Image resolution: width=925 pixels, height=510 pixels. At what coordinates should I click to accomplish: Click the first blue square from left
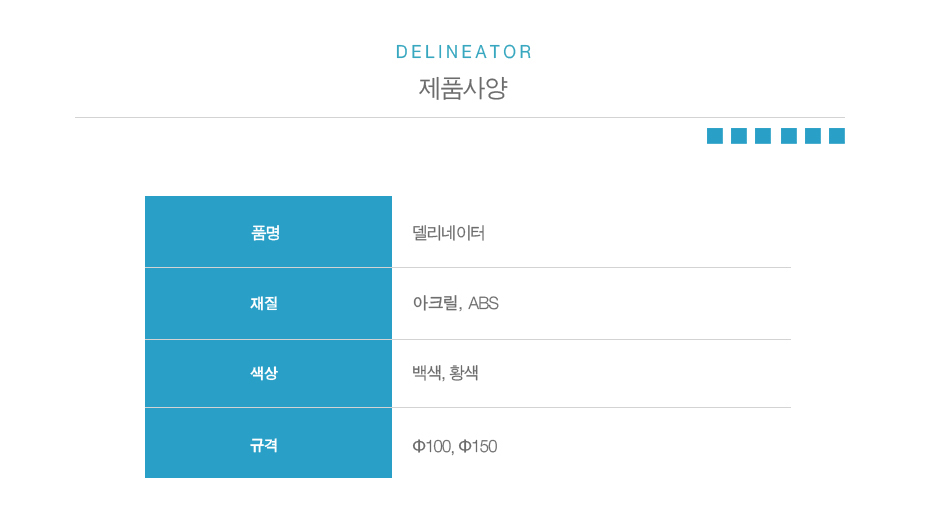click(715, 136)
